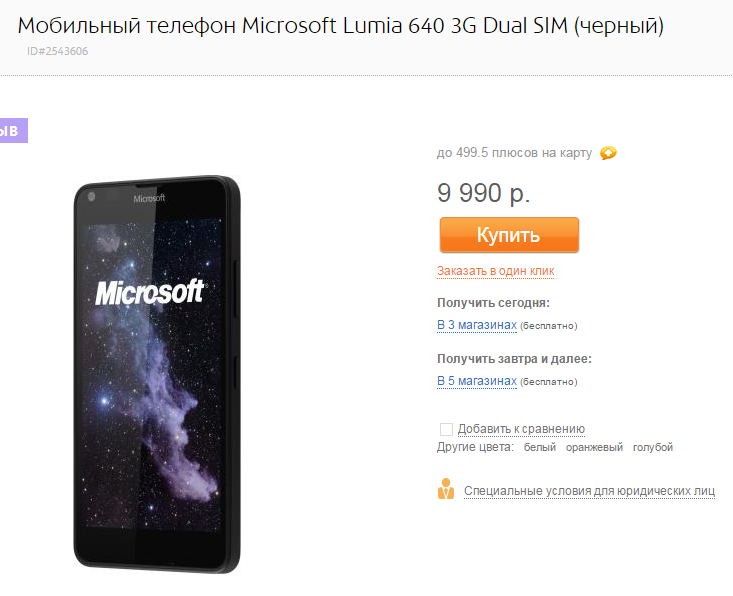Click the 9 990 р. price text
The height and width of the screenshot is (596, 733).
[483, 193]
